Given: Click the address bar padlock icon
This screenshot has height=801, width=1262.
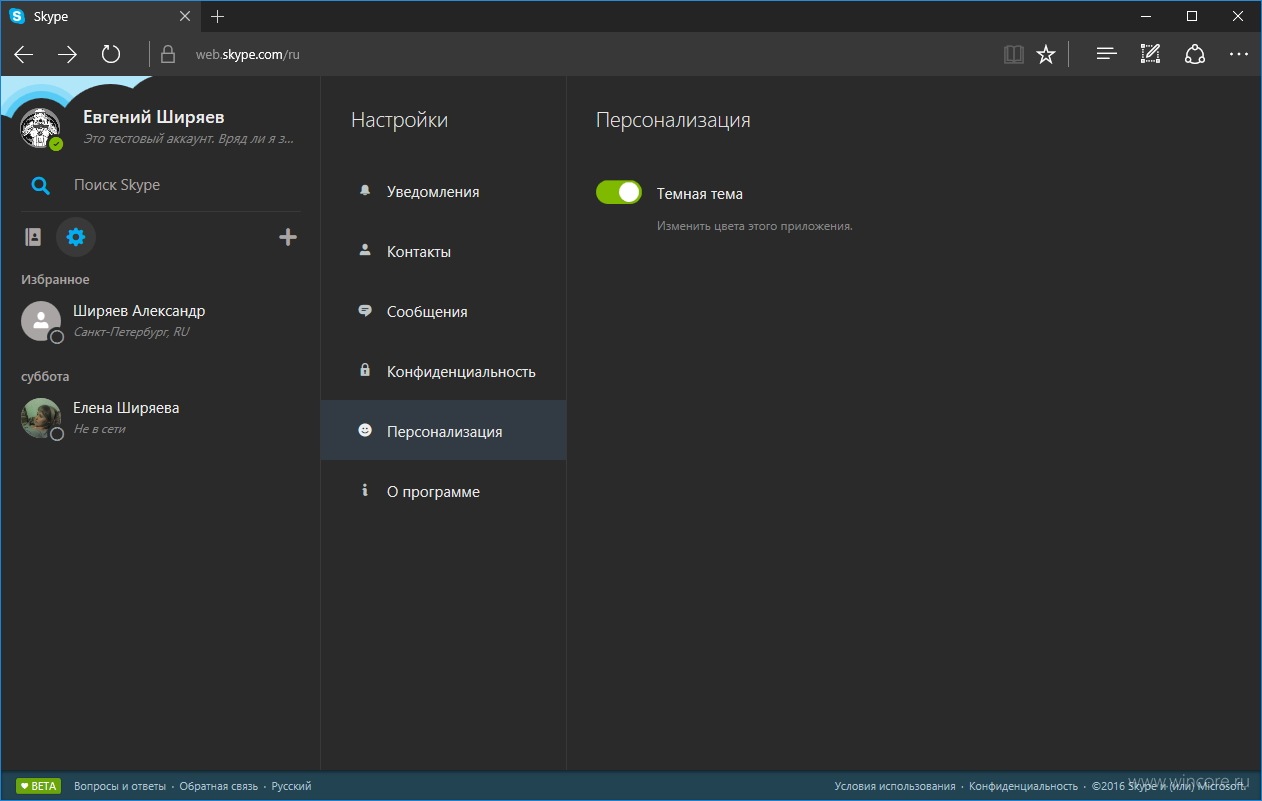Looking at the screenshot, I should click(x=168, y=54).
